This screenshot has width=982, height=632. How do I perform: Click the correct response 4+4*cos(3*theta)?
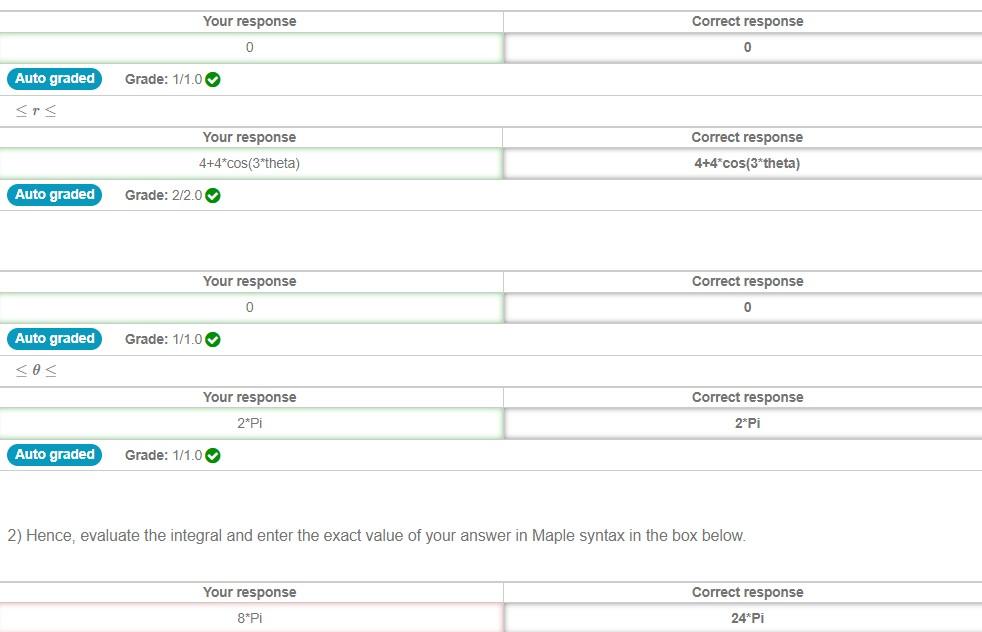(746, 163)
